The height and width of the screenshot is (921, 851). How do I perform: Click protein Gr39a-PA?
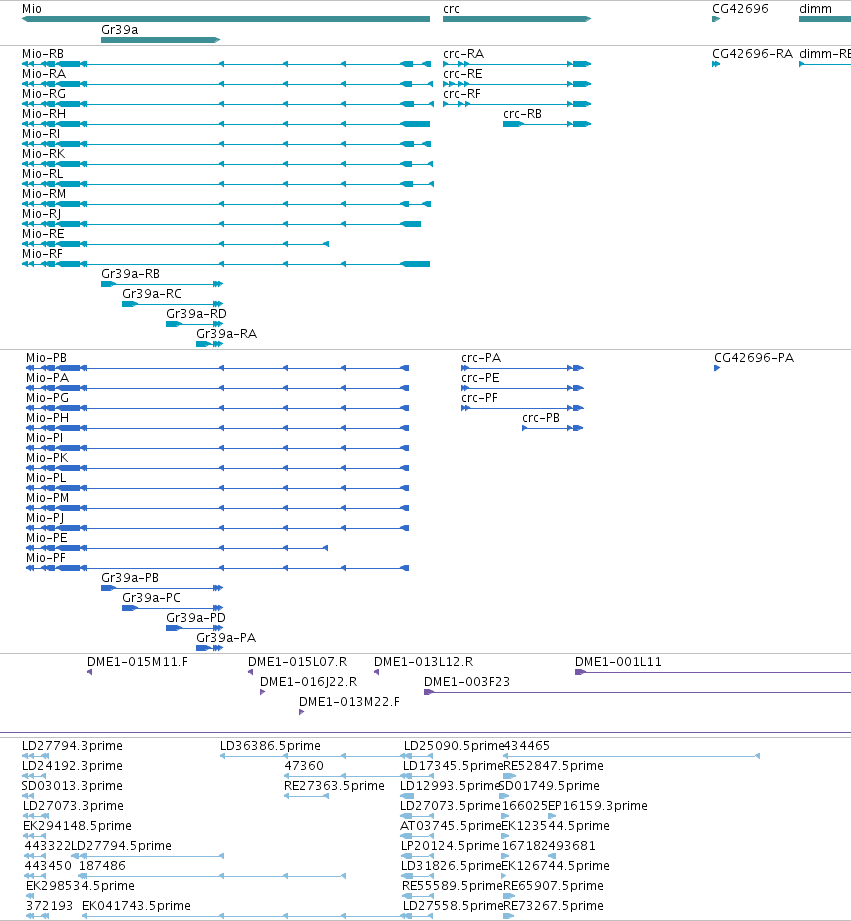226,637
